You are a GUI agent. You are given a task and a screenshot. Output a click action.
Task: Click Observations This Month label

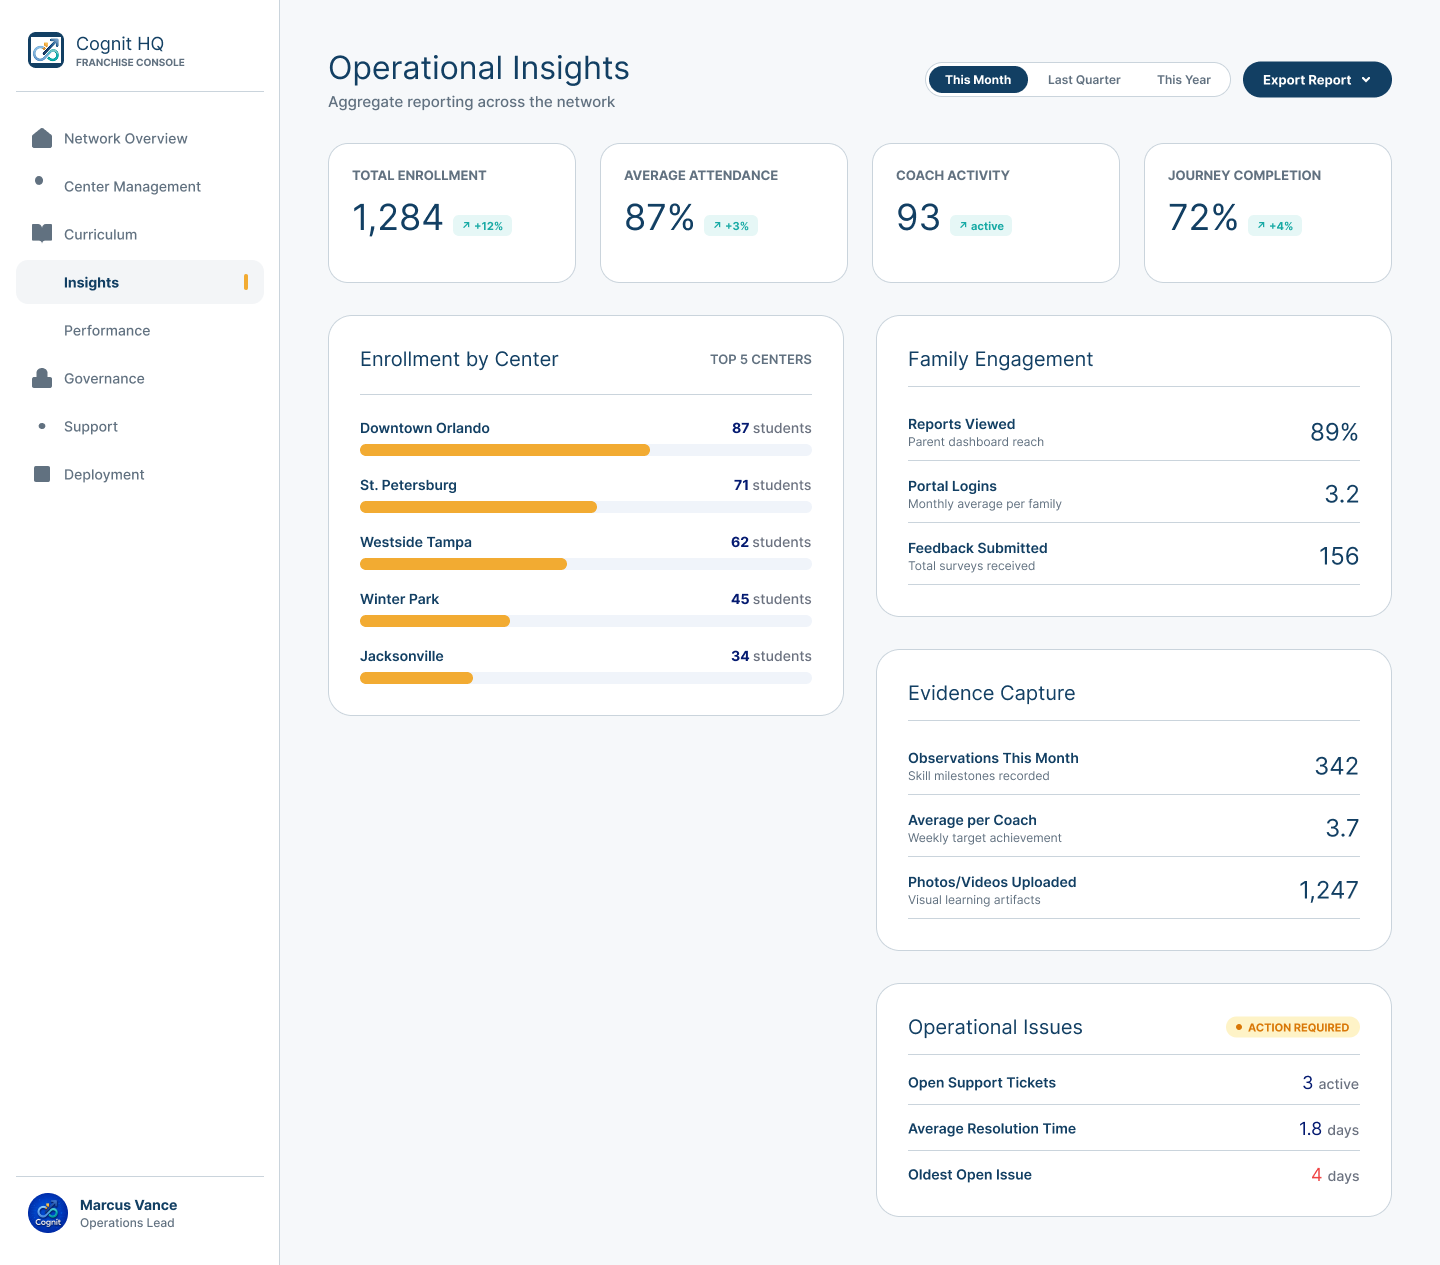click(993, 758)
